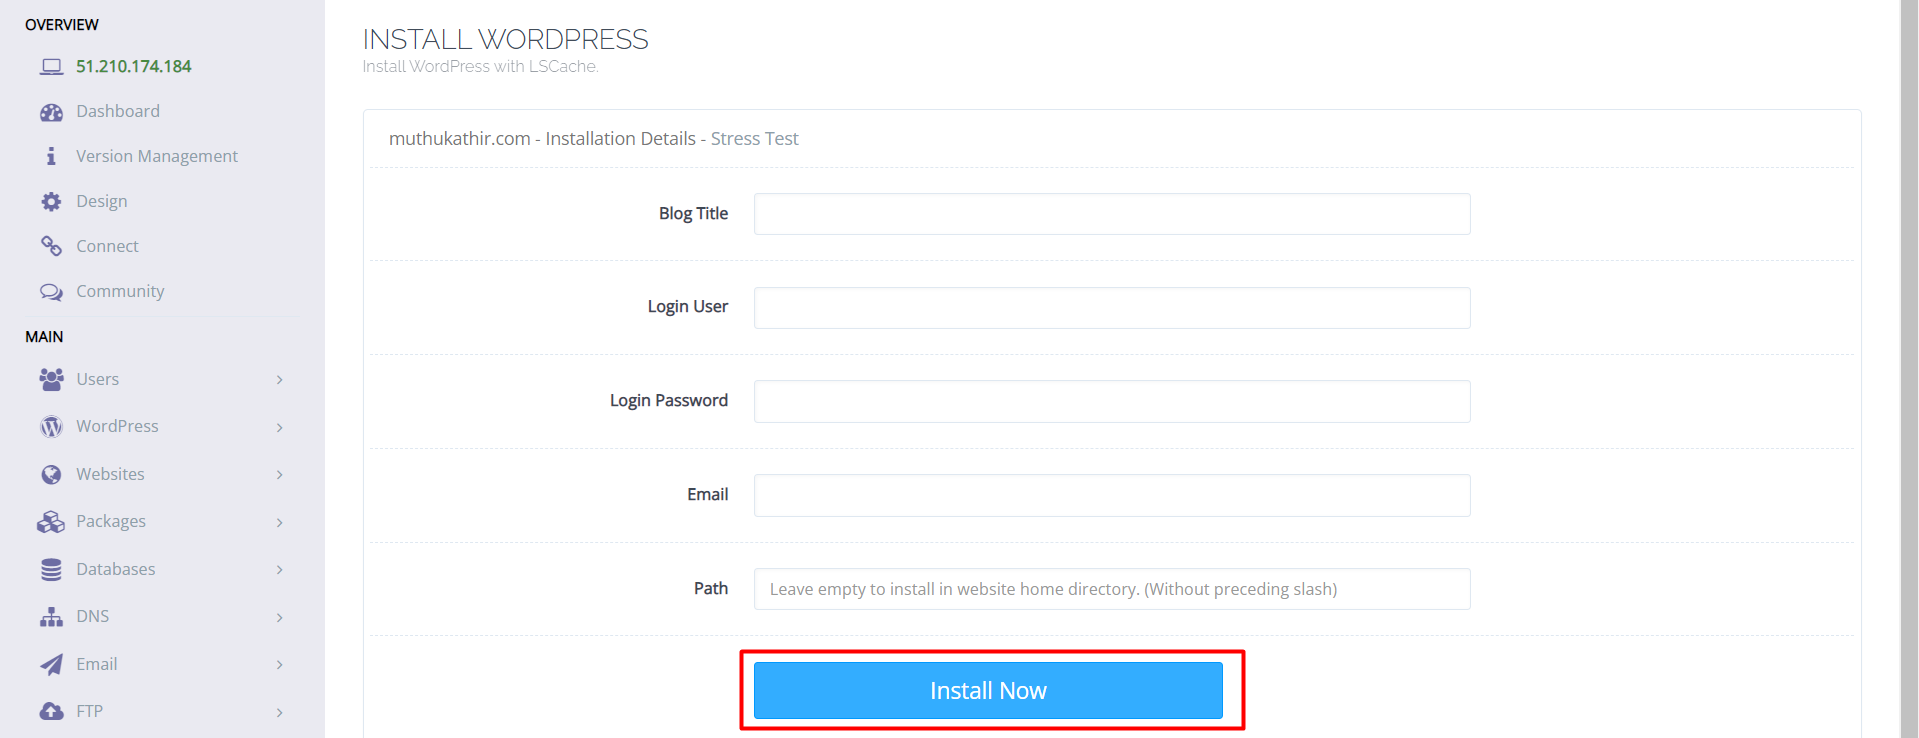This screenshot has height=738, width=1919.
Task: Expand the Users submenu chevron
Action: coord(280,380)
